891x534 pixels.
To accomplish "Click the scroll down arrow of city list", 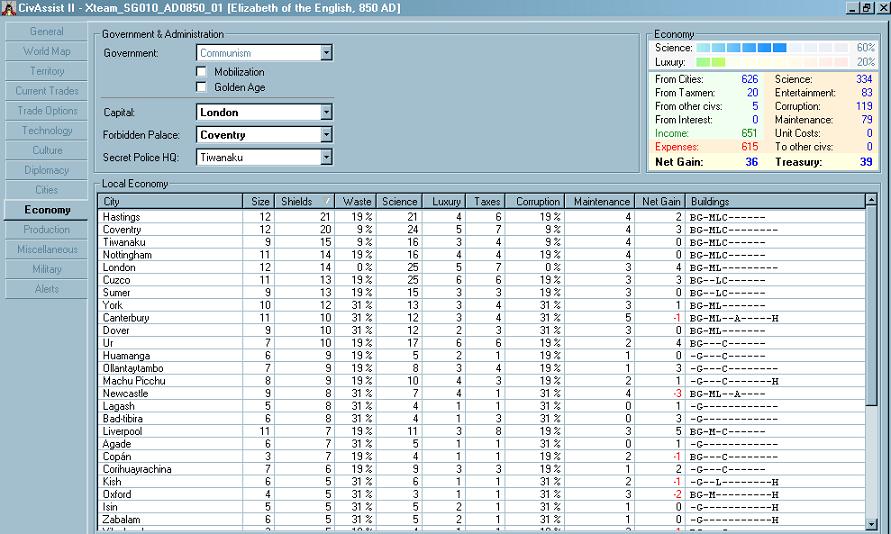I will [871, 524].
